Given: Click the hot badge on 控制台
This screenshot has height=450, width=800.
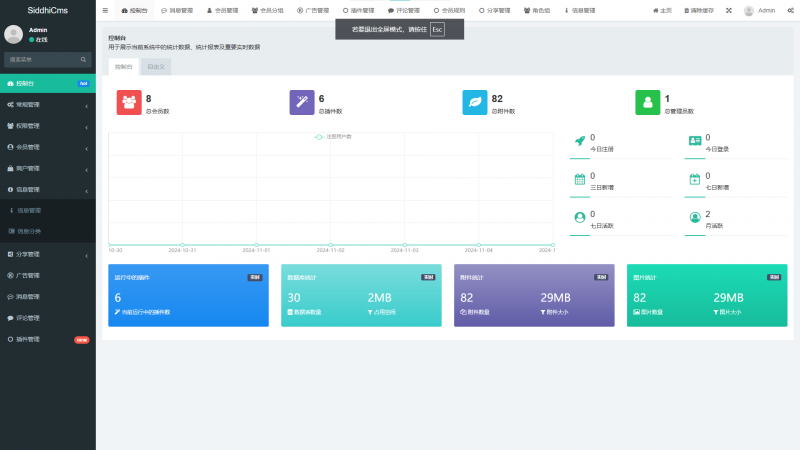Looking at the screenshot, I should [83, 84].
